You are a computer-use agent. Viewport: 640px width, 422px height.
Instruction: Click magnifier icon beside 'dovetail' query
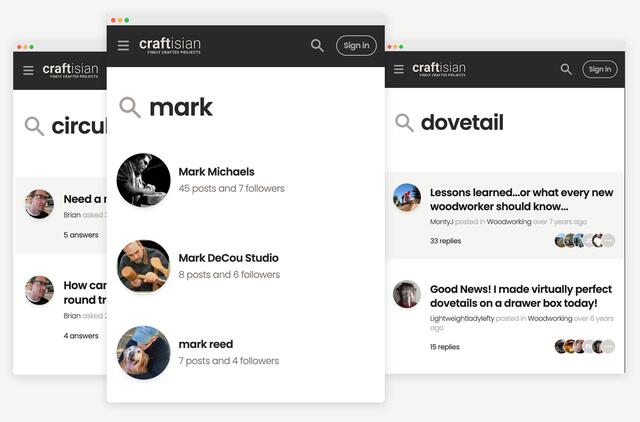tap(404, 122)
